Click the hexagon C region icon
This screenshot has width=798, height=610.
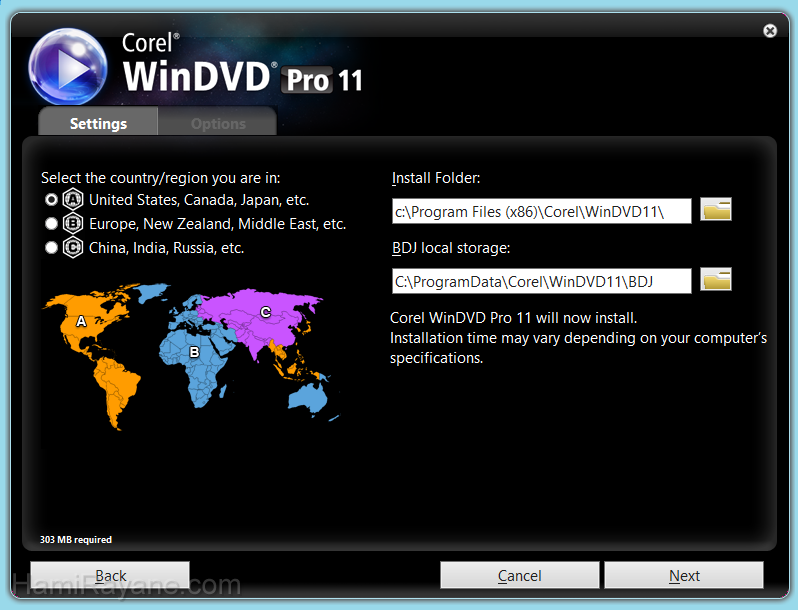[x=73, y=248]
